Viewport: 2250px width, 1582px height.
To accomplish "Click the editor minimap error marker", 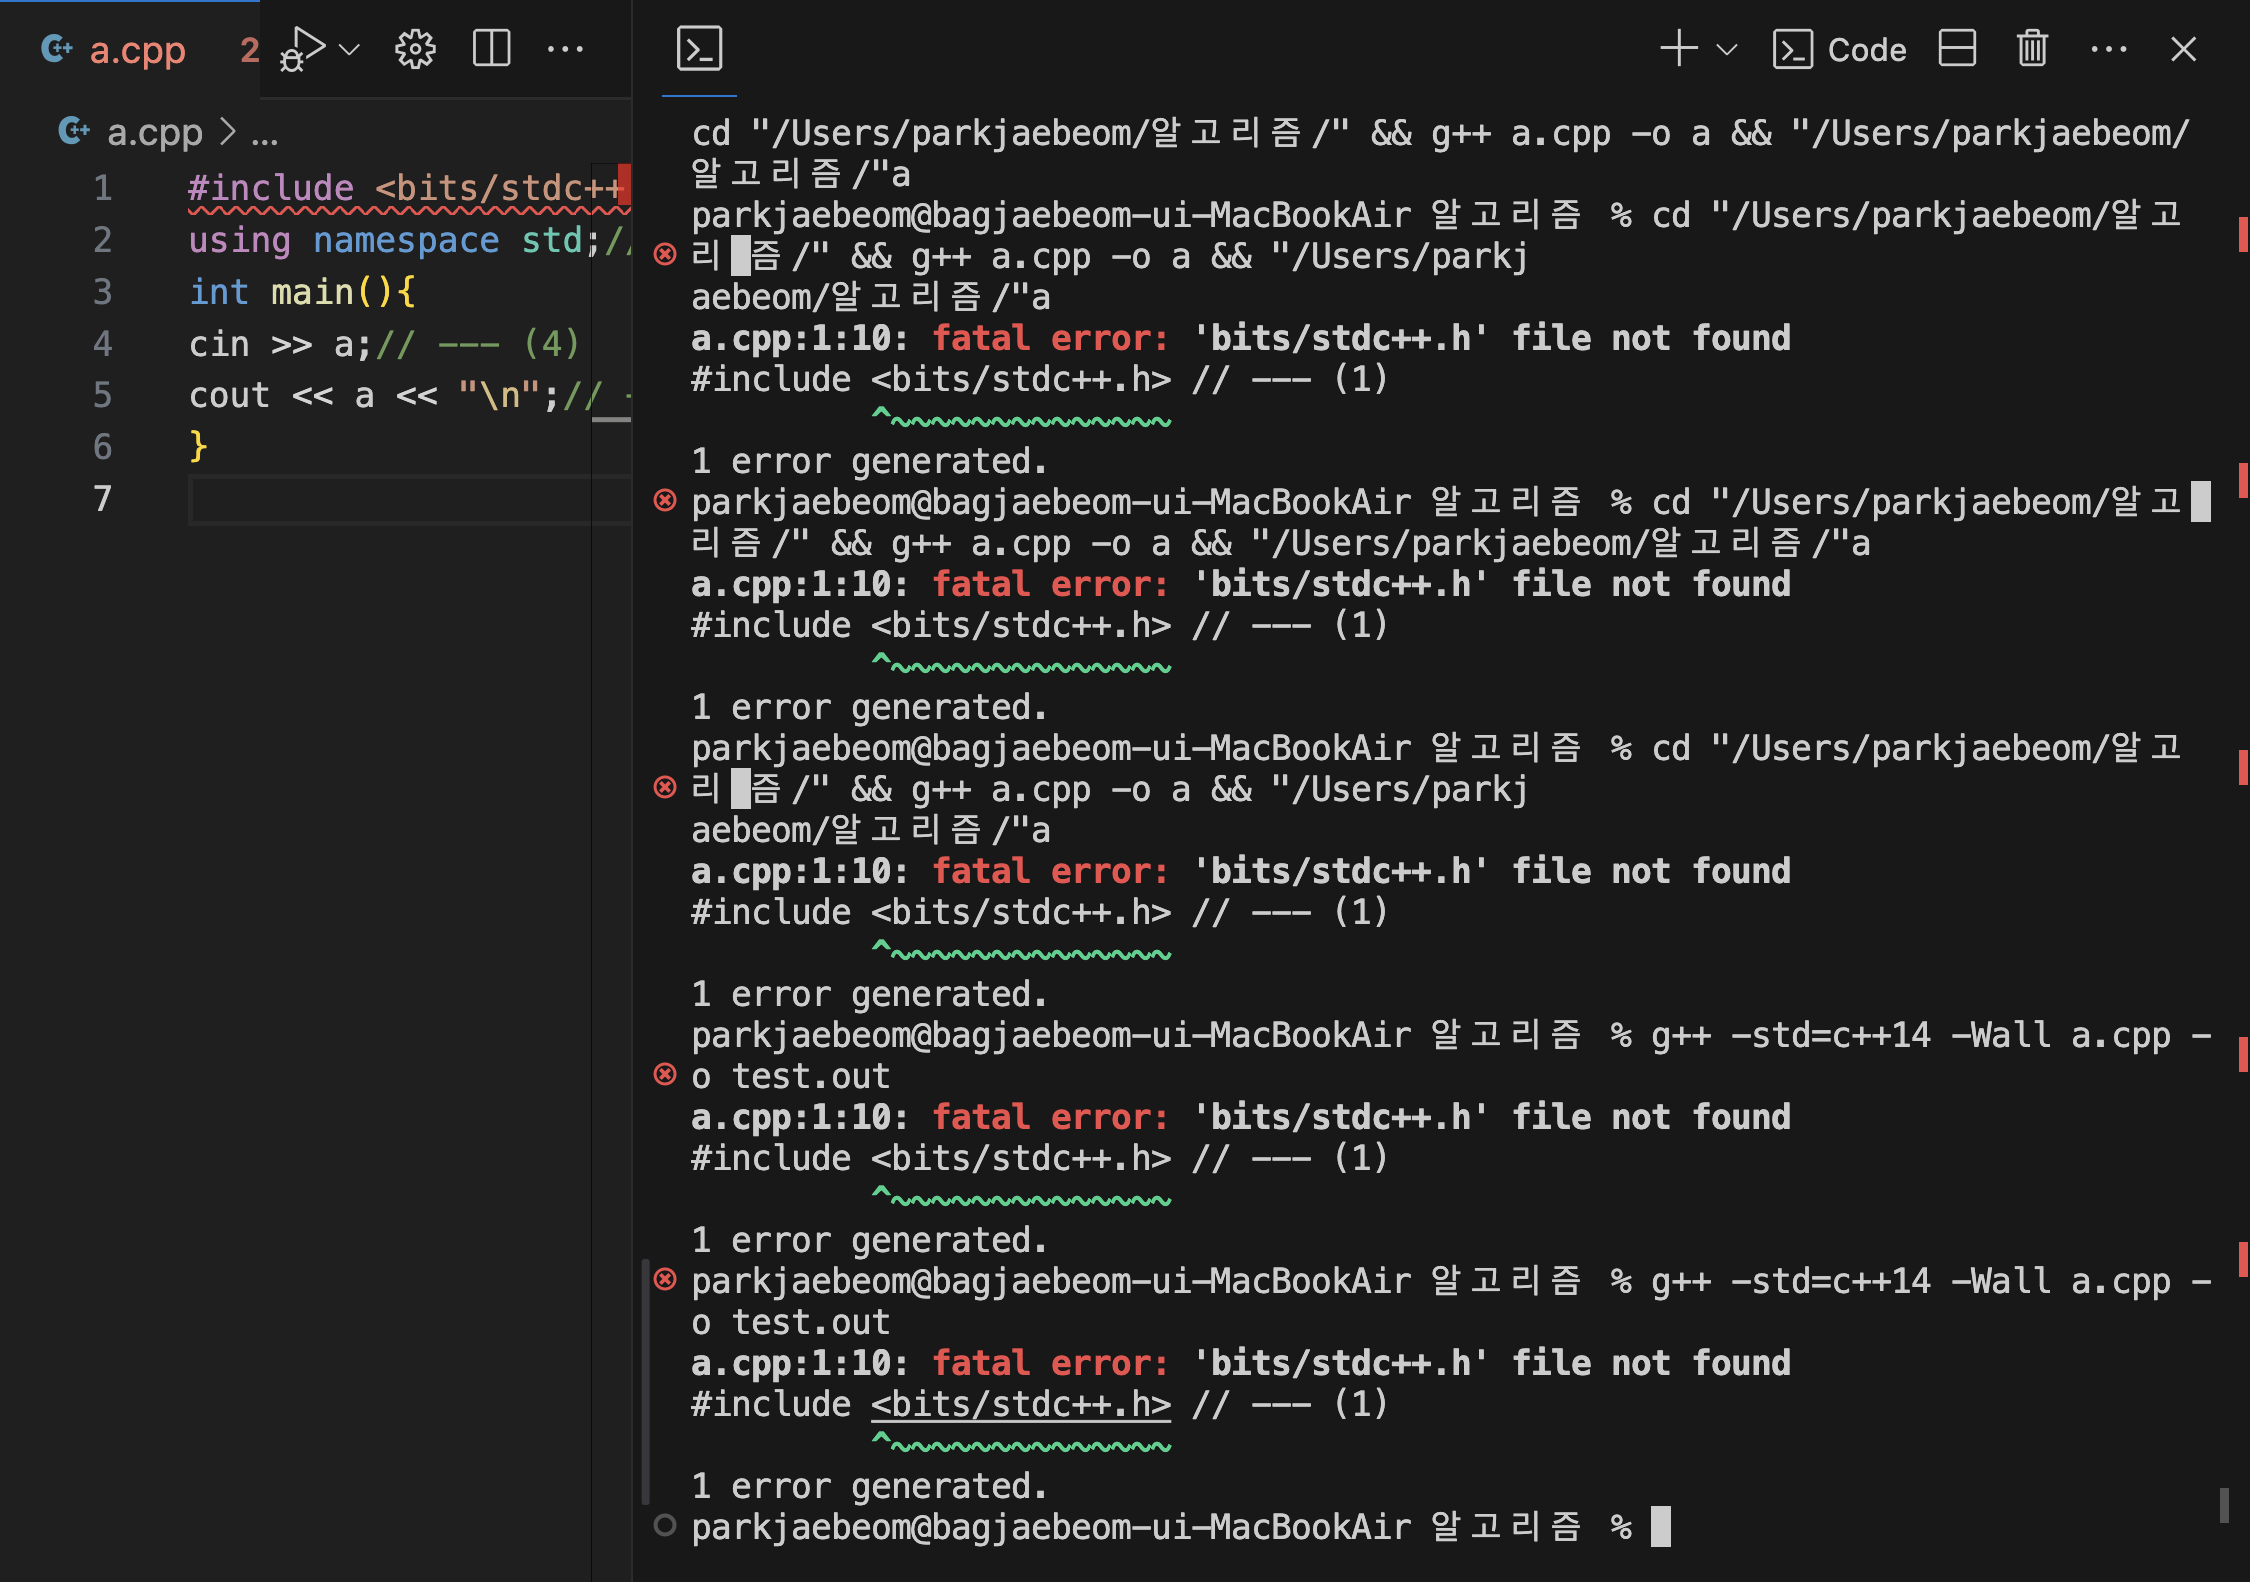I will pos(624,184).
